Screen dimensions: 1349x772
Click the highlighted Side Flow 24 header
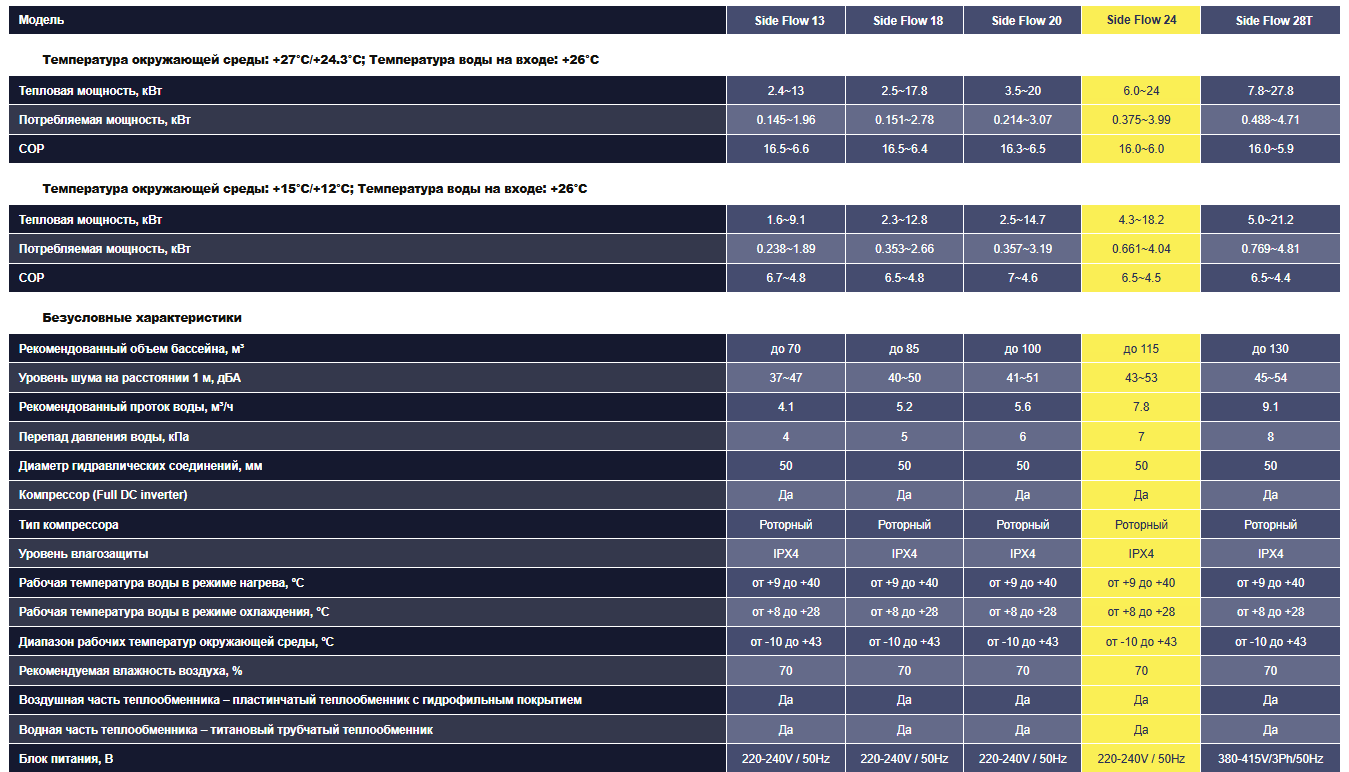click(x=1141, y=20)
